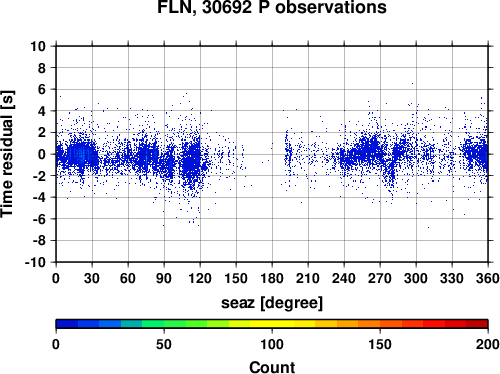Click the x-axis tick label 90
Screen dimensions: 500x374
(x=164, y=278)
